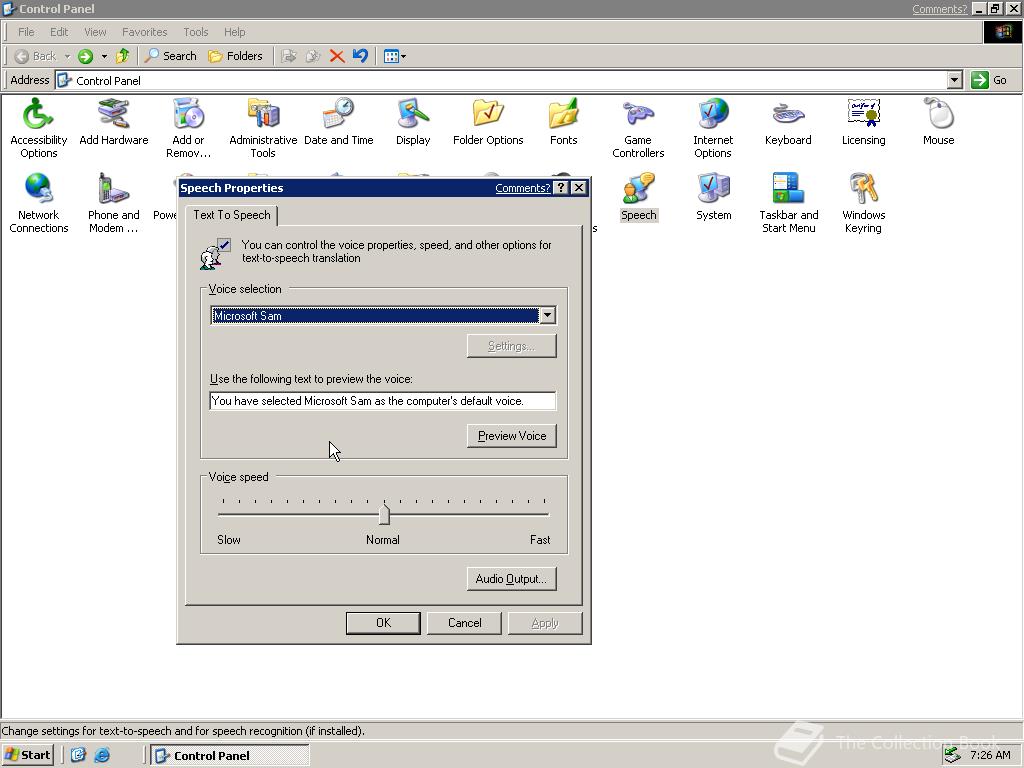Open the Help menu
The image size is (1024, 768).
pyautogui.click(x=234, y=32)
